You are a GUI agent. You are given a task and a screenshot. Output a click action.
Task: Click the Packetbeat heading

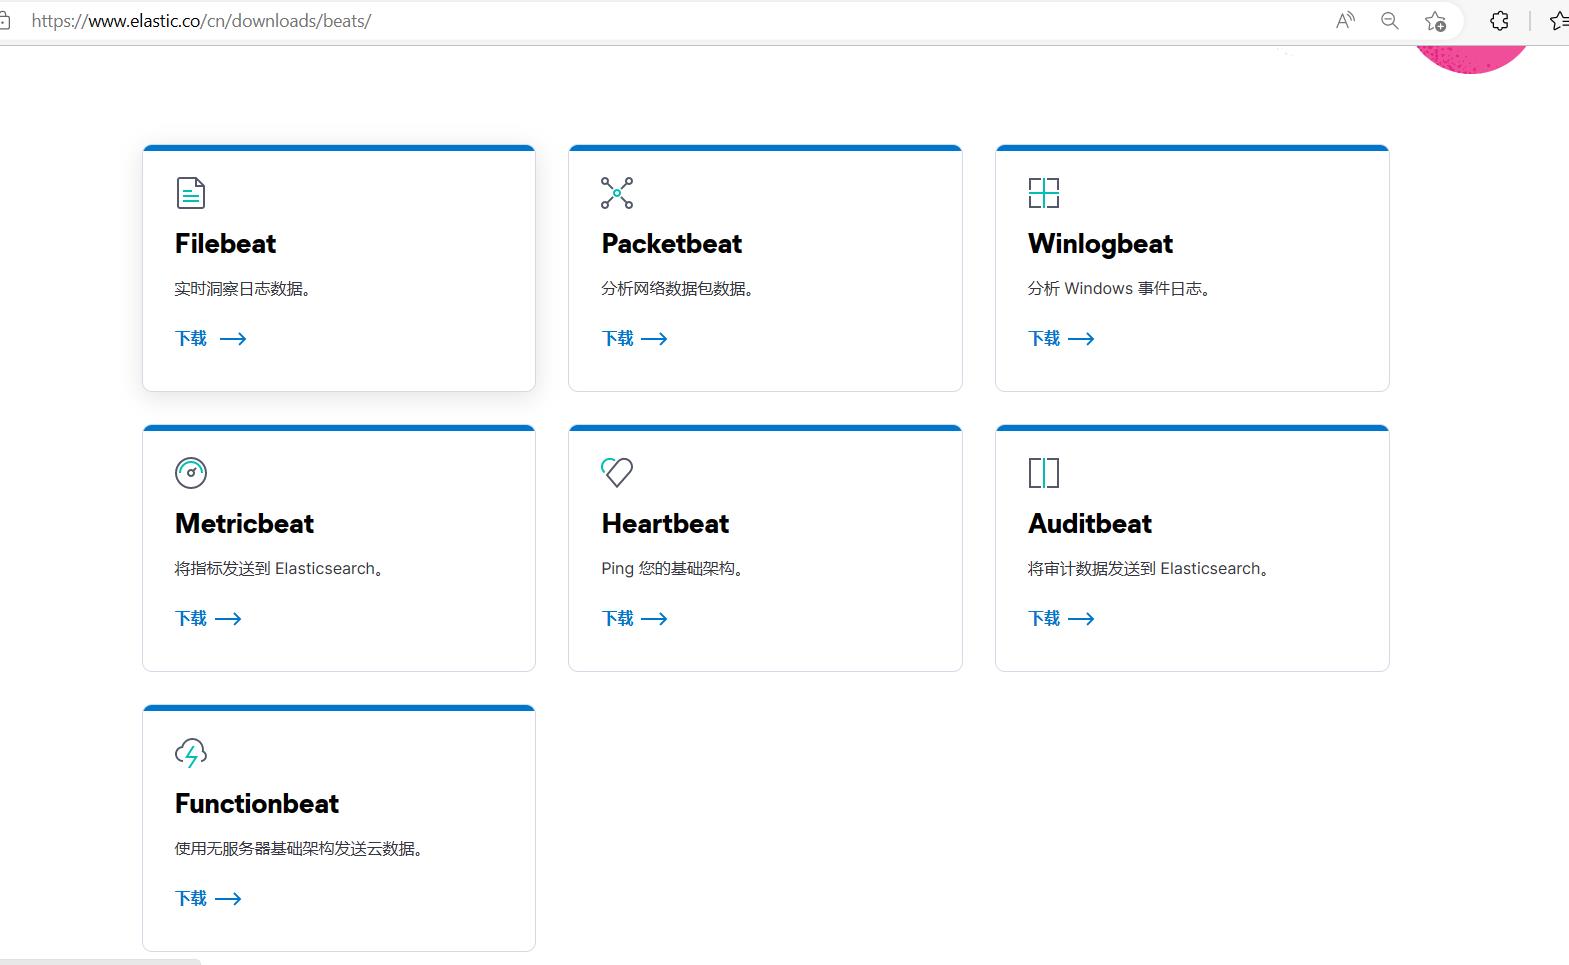pyautogui.click(x=672, y=244)
